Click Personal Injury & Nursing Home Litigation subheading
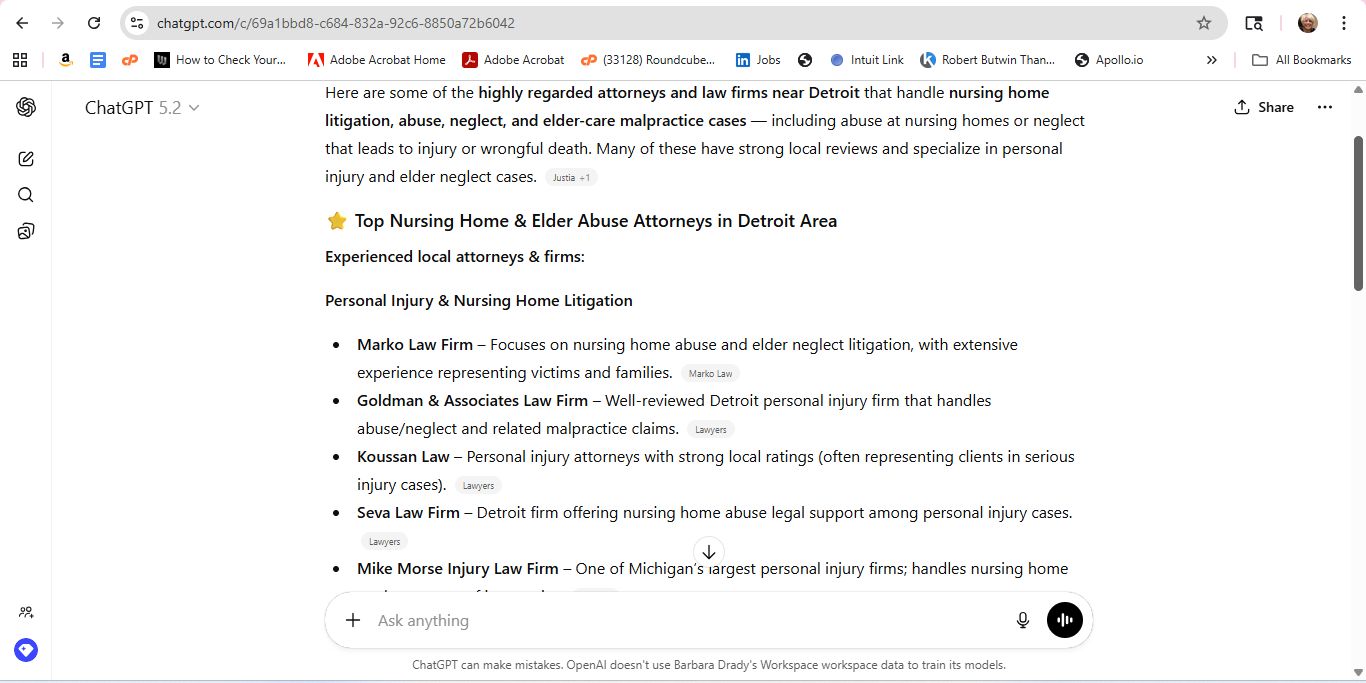 pos(479,300)
